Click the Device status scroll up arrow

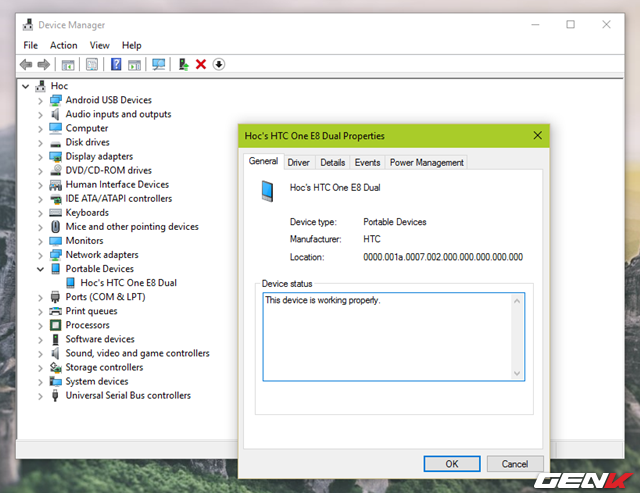coord(517,301)
